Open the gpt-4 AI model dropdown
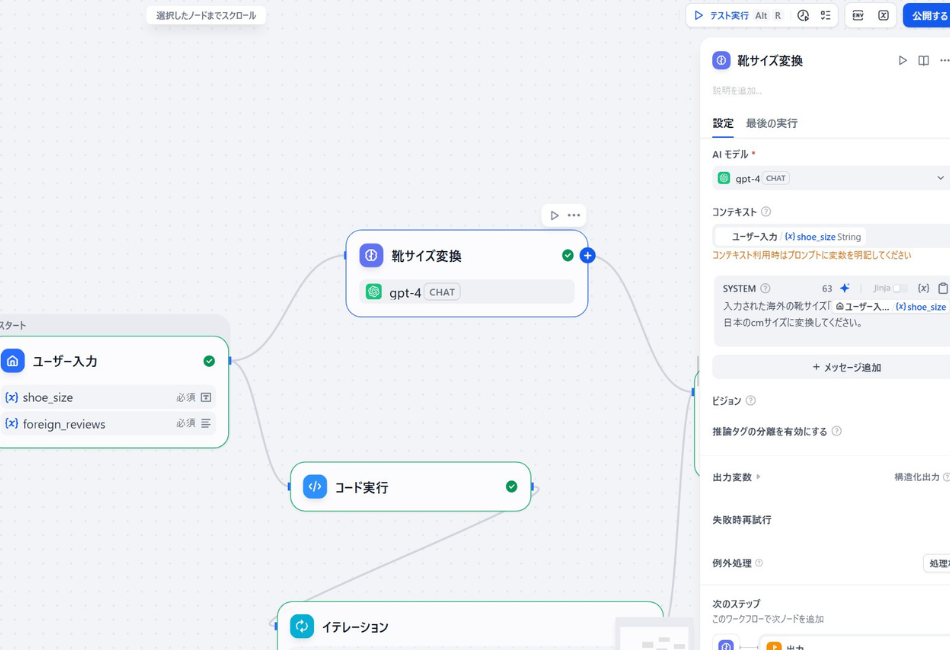 (x=831, y=177)
